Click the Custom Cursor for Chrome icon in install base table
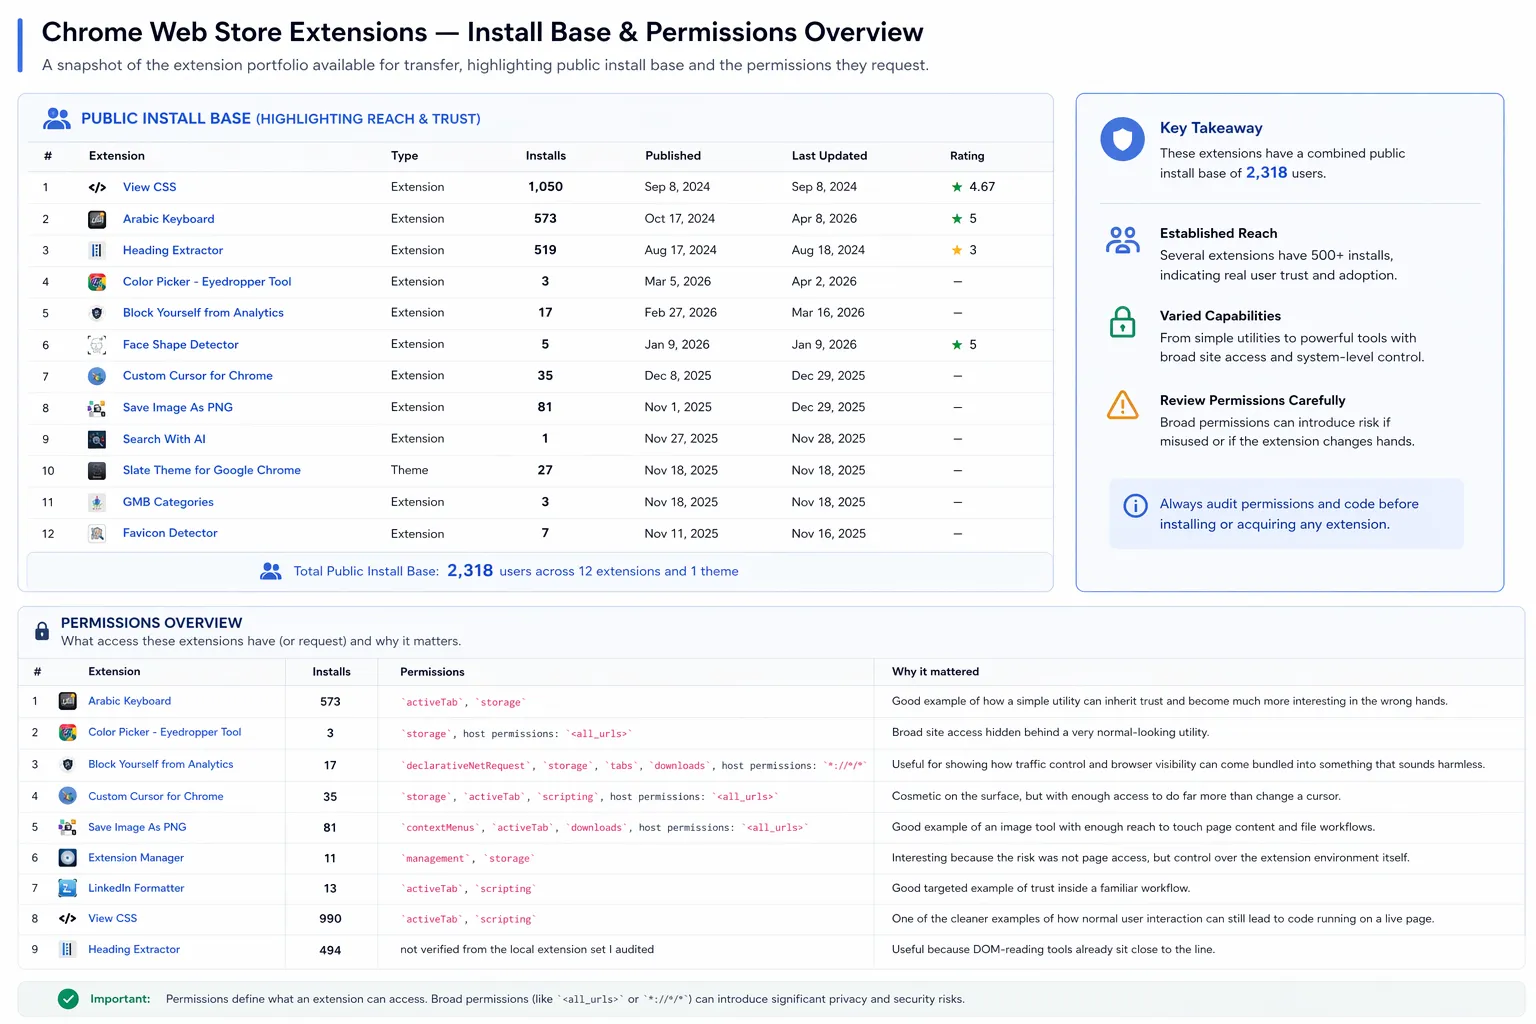 97,376
